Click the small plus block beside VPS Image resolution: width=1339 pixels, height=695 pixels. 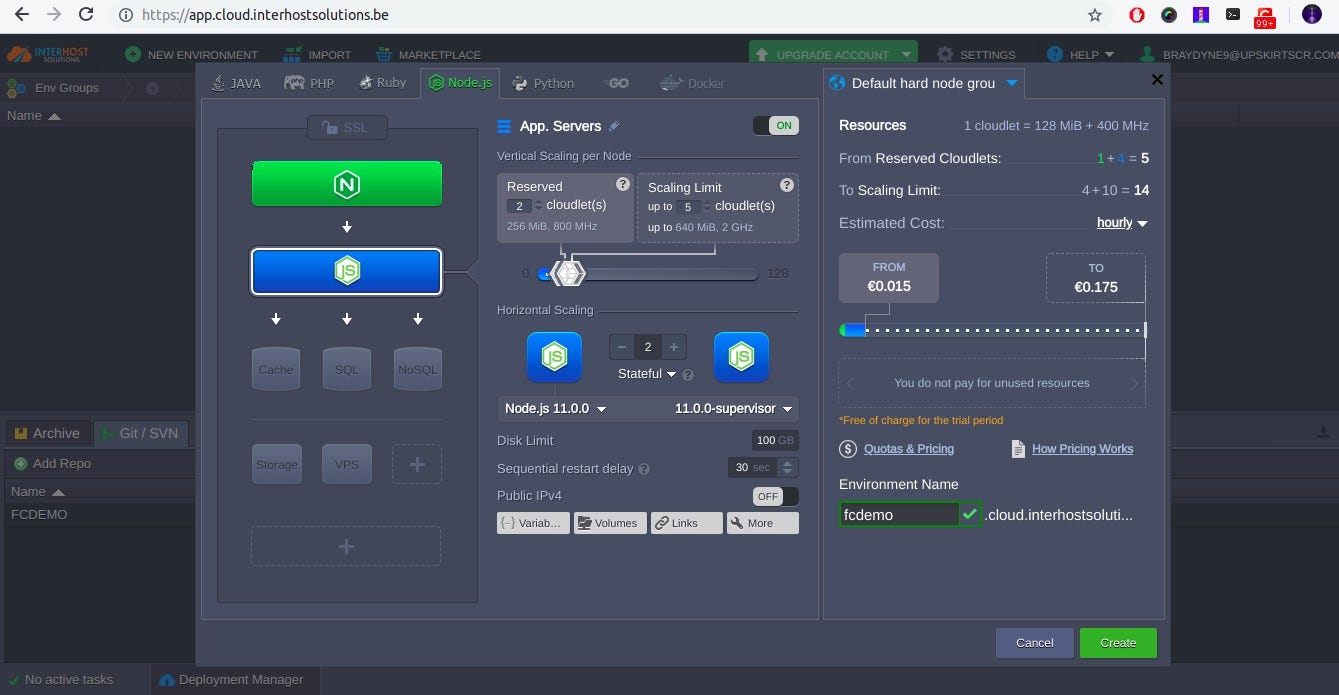(x=417, y=464)
